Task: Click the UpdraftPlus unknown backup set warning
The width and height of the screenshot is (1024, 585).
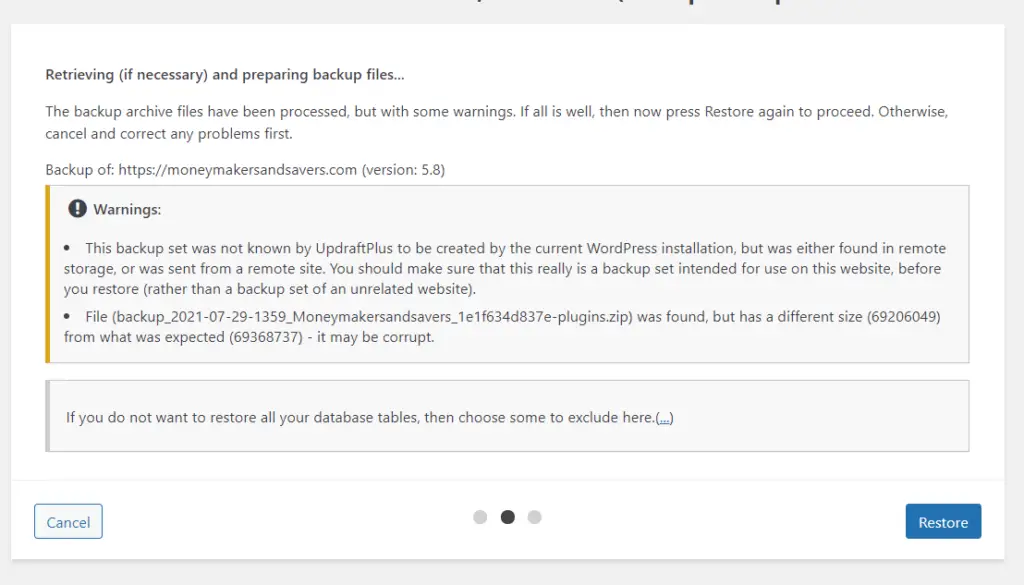Action: (505, 268)
